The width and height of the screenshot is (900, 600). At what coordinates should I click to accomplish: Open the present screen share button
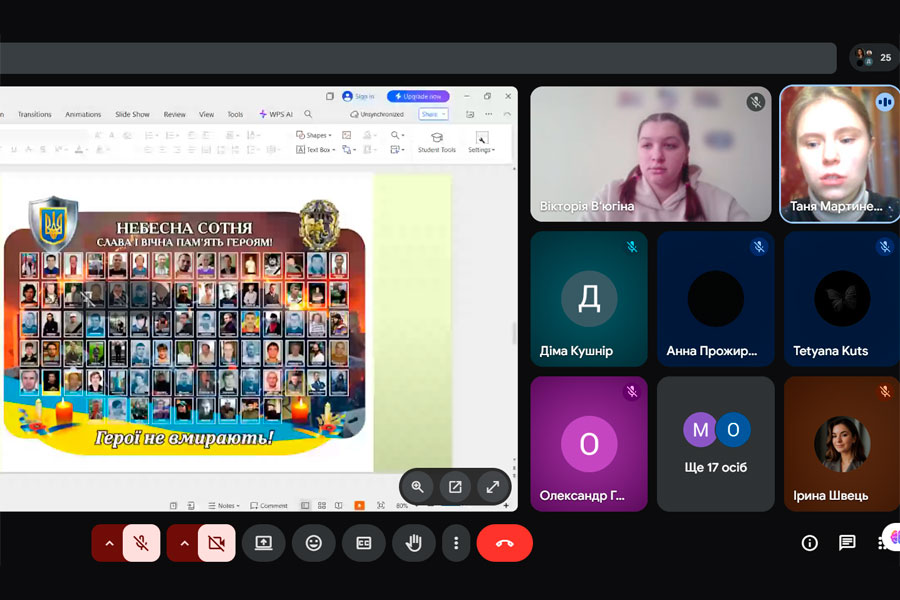(x=264, y=543)
